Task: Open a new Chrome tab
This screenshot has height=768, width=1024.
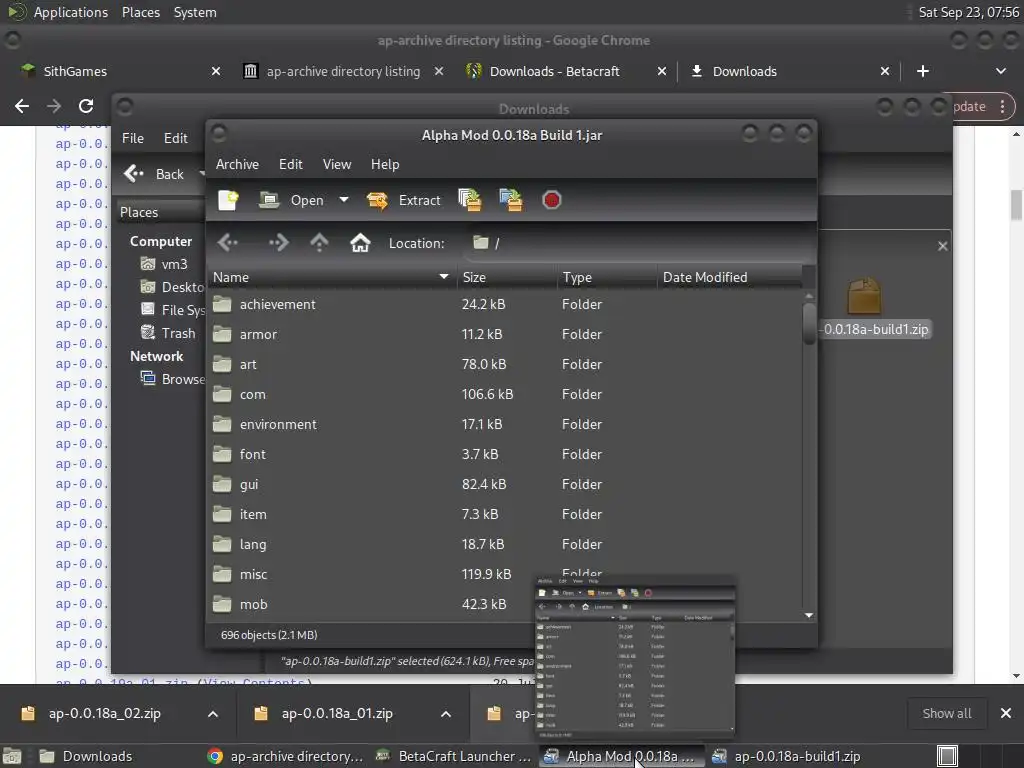Action: point(923,71)
